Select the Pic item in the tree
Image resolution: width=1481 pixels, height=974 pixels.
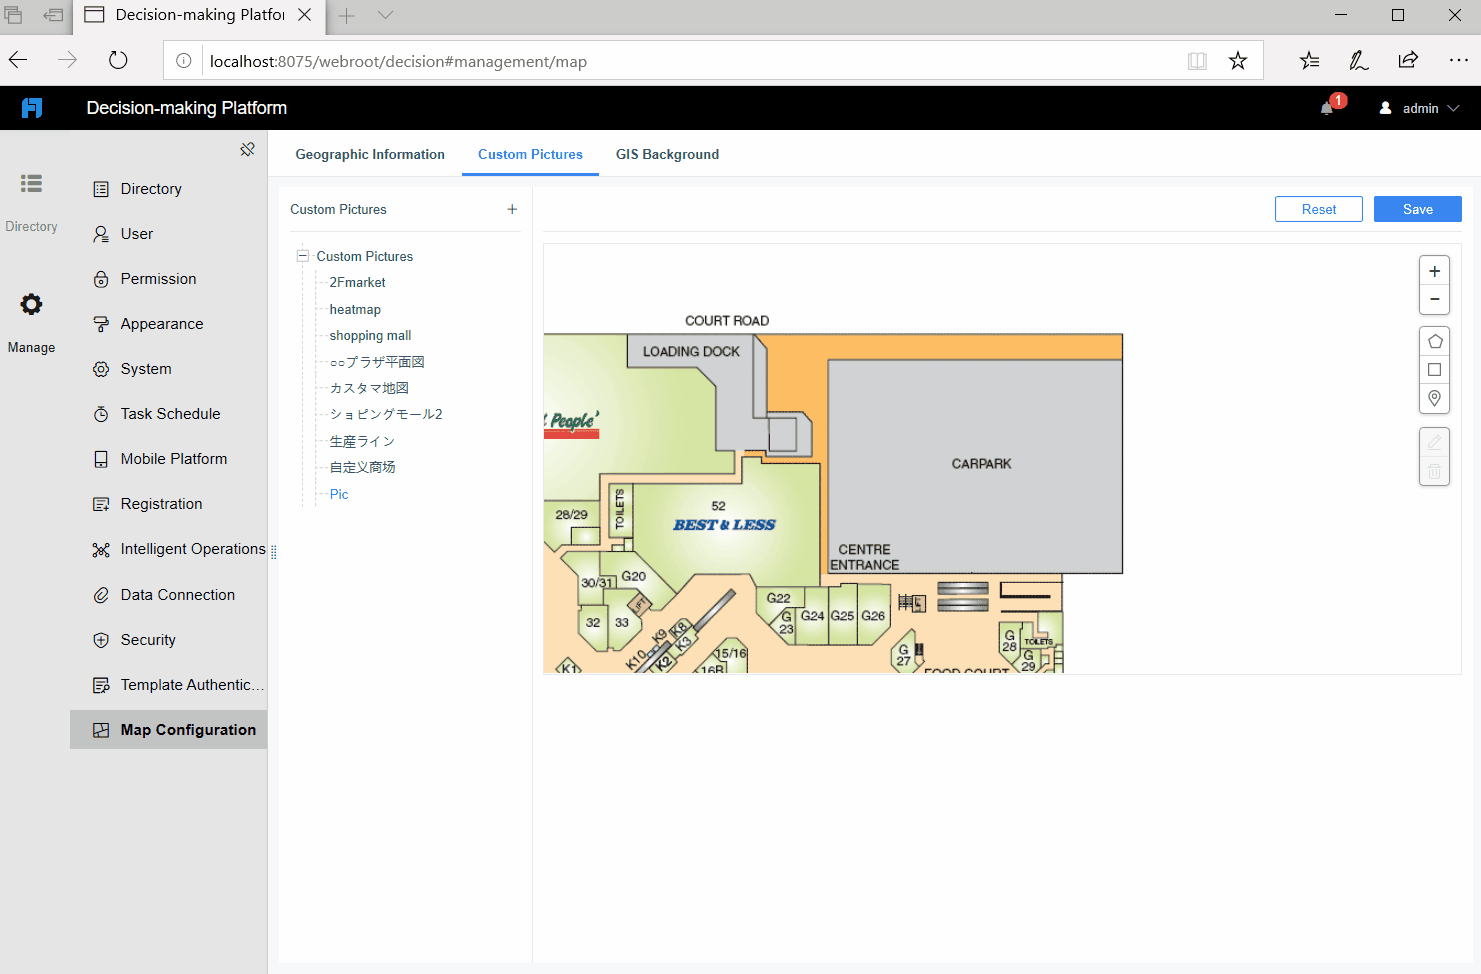coord(339,494)
